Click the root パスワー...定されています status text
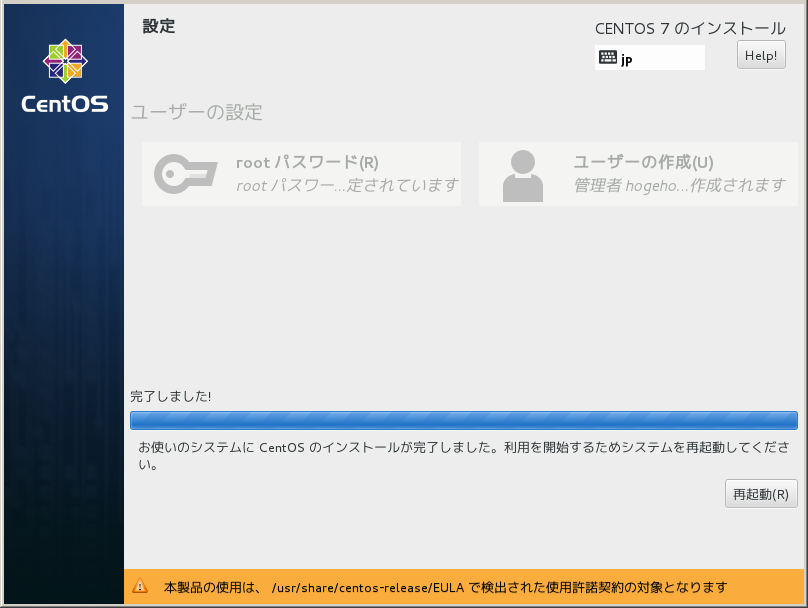The width and height of the screenshot is (808, 608). click(x=347, y=185)
